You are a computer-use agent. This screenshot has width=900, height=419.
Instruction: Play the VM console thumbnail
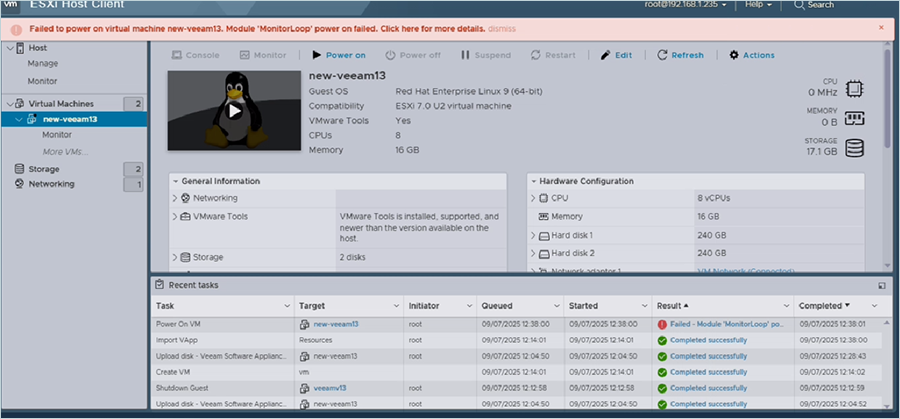[x=233, y=111]
